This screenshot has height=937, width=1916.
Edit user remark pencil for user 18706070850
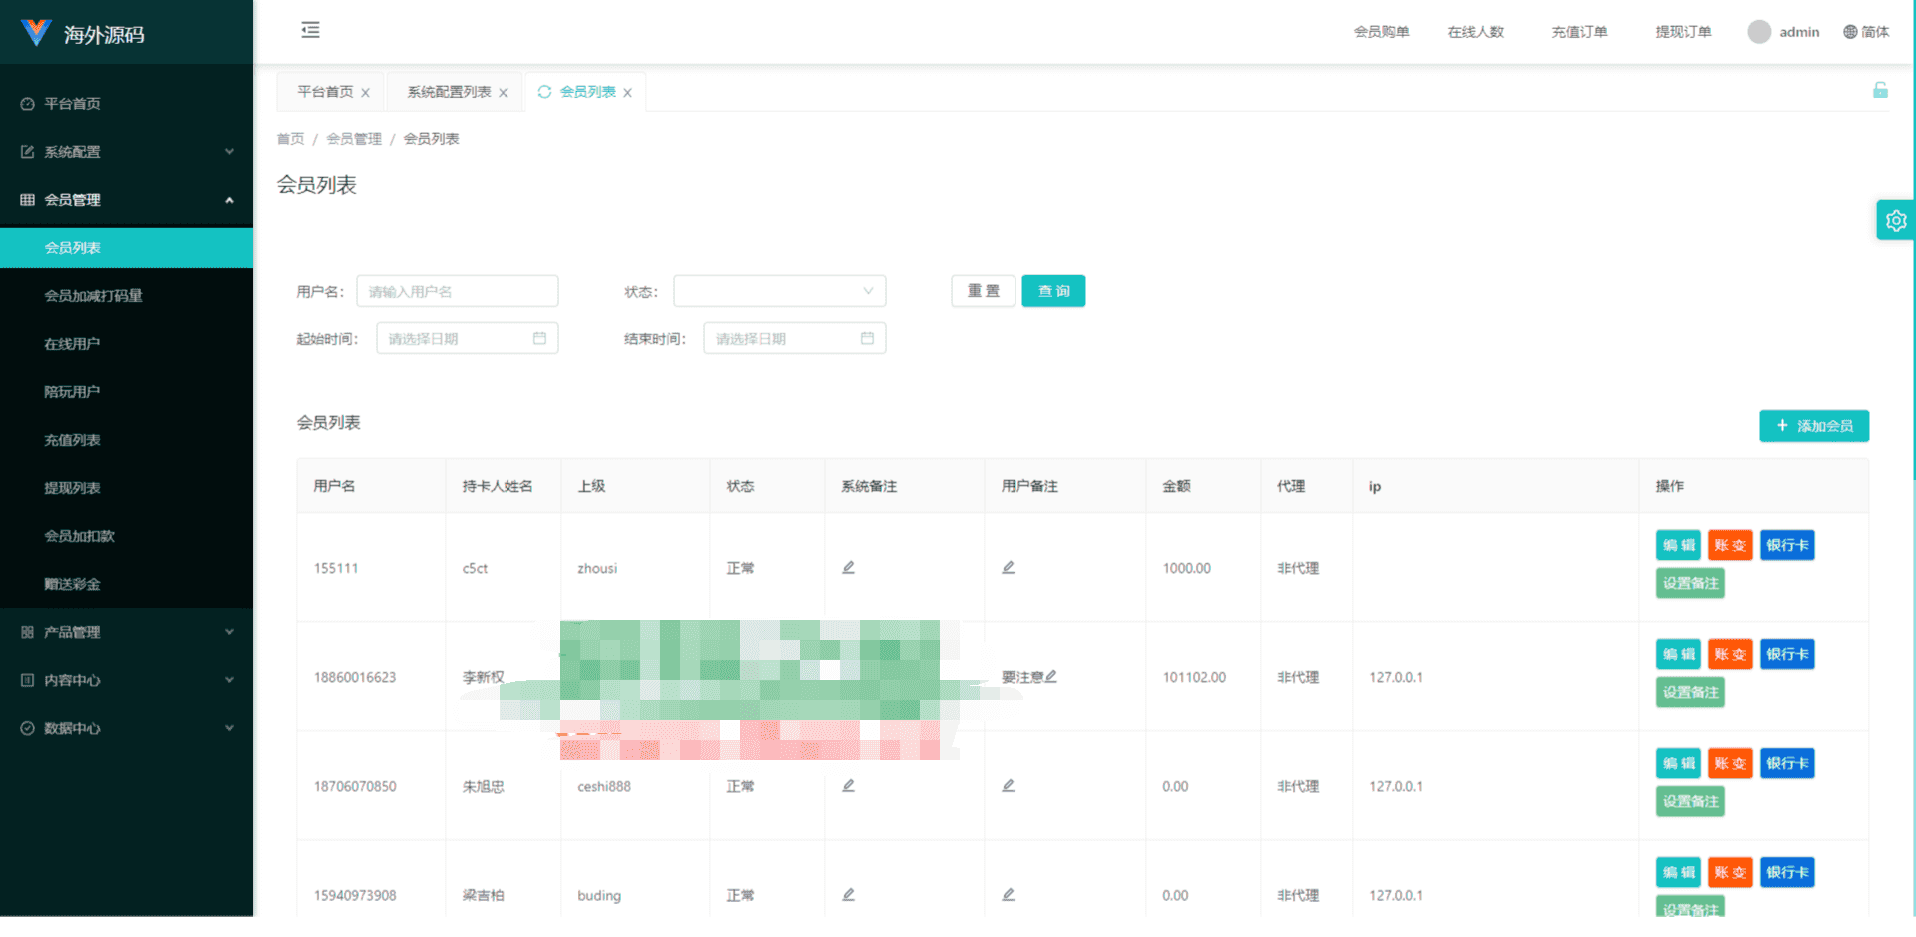point(1008,786)
